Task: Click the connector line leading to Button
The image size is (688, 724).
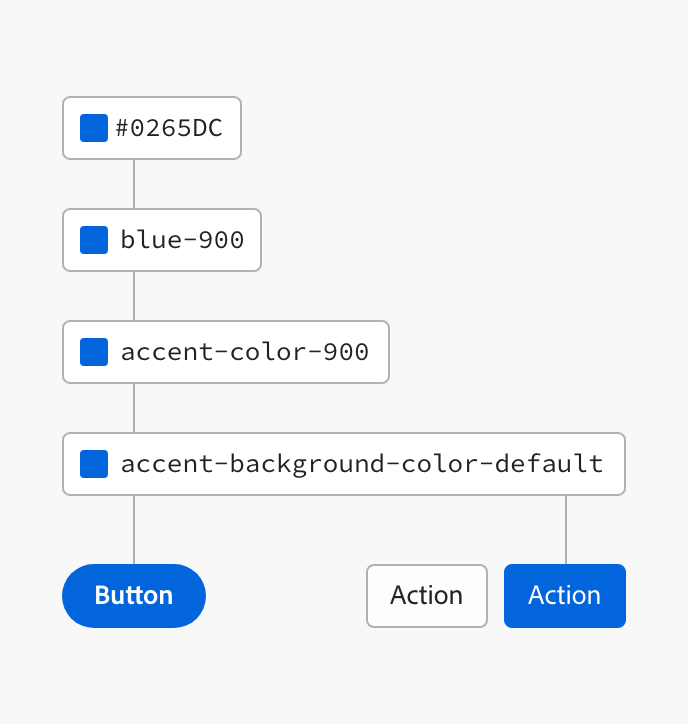Action: coord(134,530)
